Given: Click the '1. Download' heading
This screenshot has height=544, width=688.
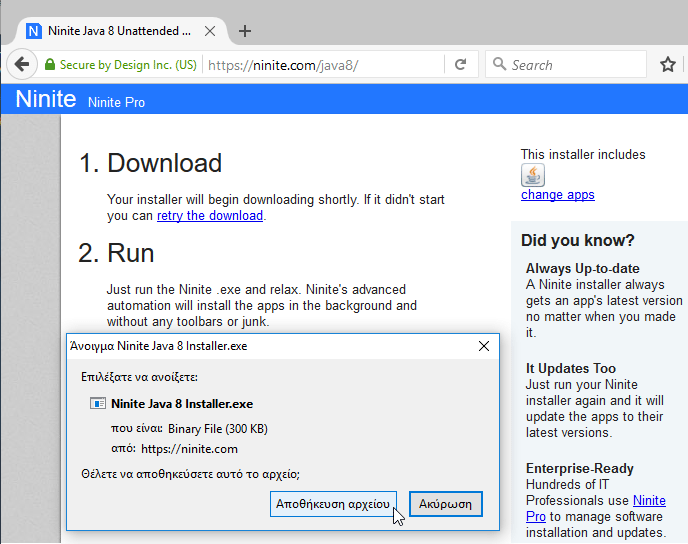Looking at the screenshot, I should (150, 163).
